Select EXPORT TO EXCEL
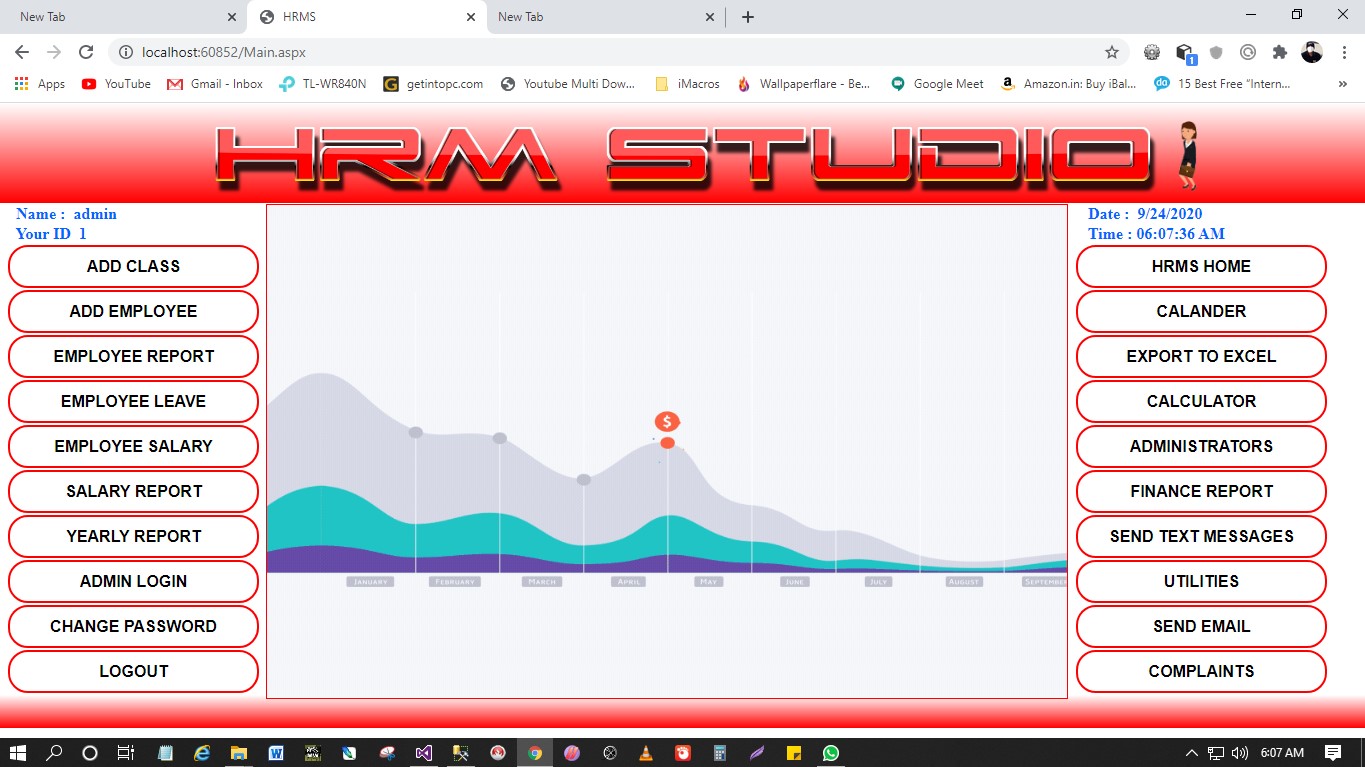Image resolution: width=1365 pixels, height=767 pixels. pyautogui.click(x=1200, y=356)
